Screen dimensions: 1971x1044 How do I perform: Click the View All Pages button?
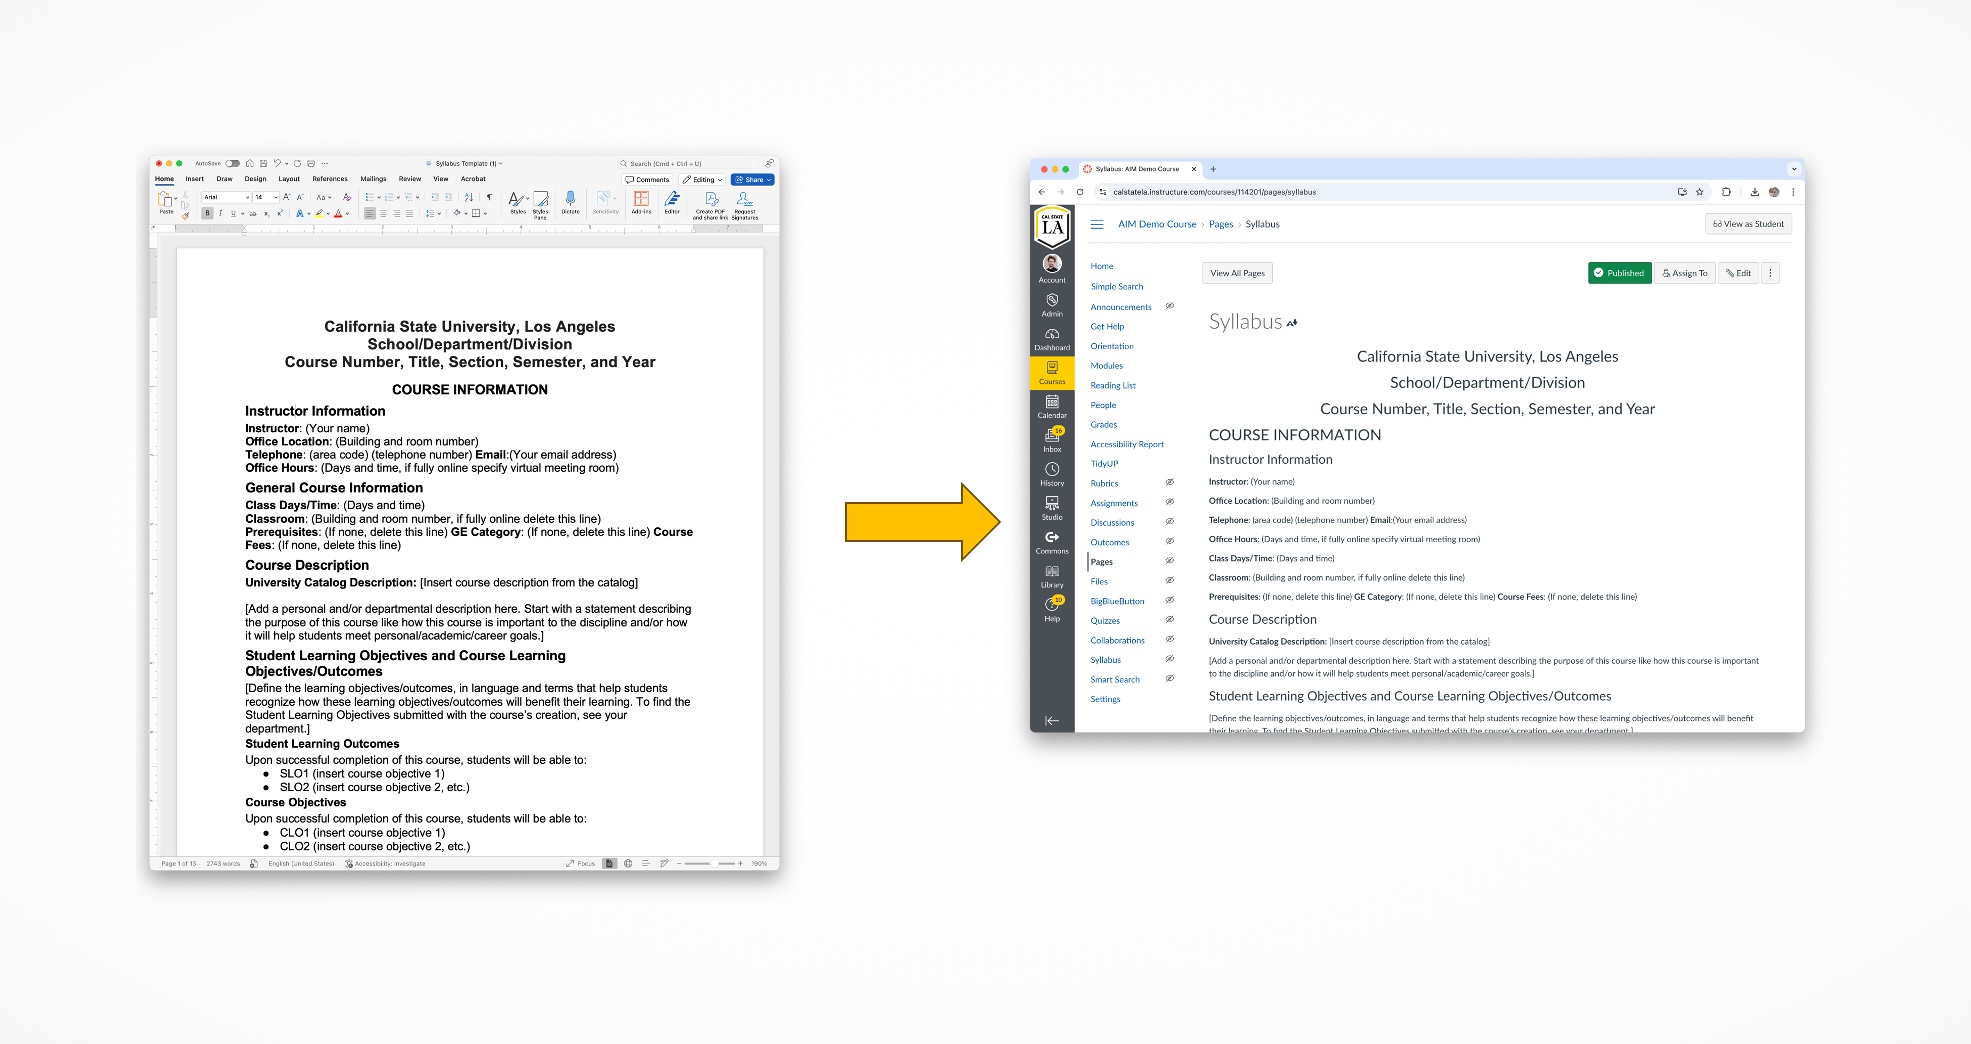1237,273
